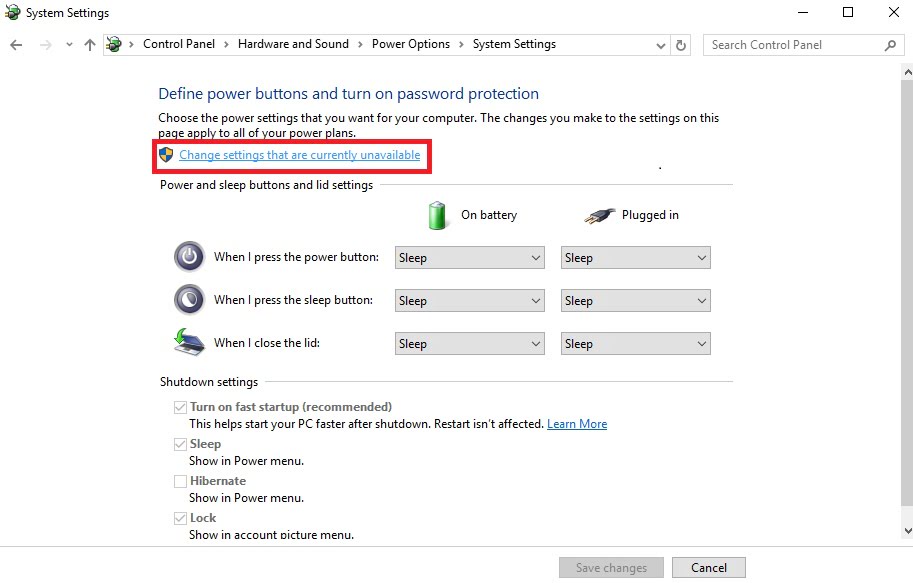
Task: Click the refresh icon in the address bar
Action: tap(681, 44)
